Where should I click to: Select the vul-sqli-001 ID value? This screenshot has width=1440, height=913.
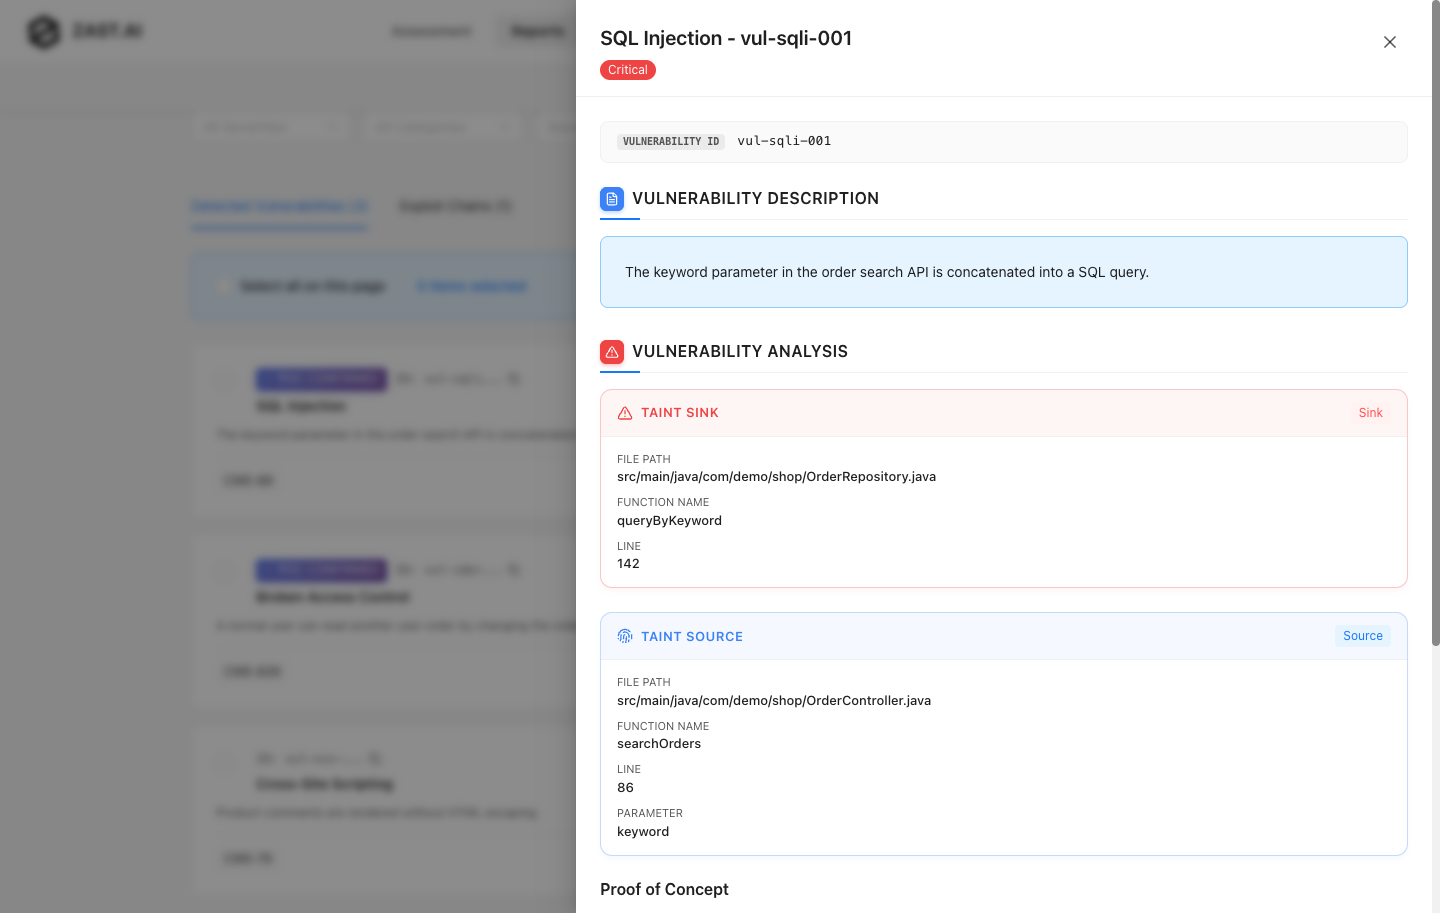pos(784,141)
